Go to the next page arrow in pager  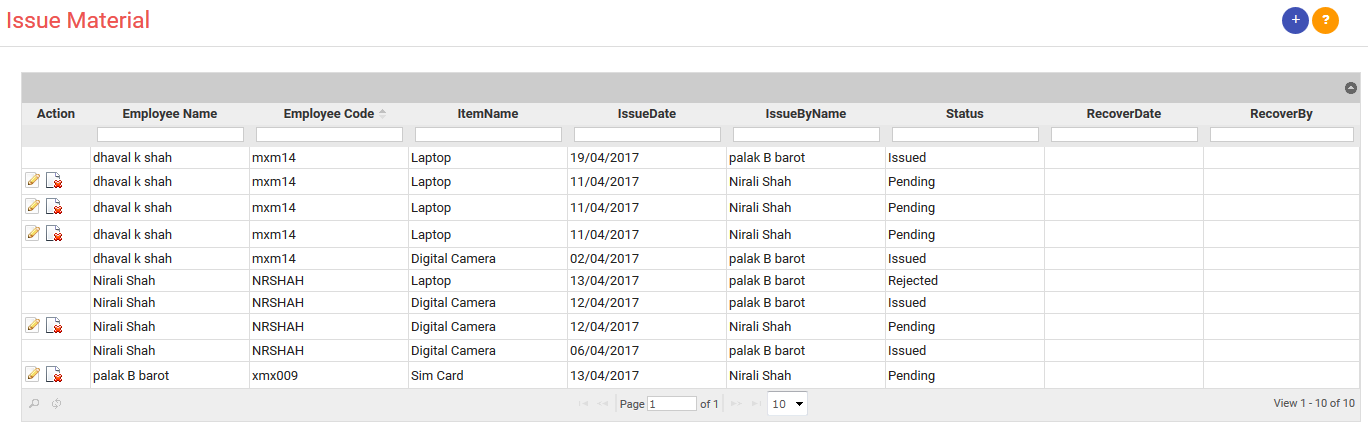point(736,404)
